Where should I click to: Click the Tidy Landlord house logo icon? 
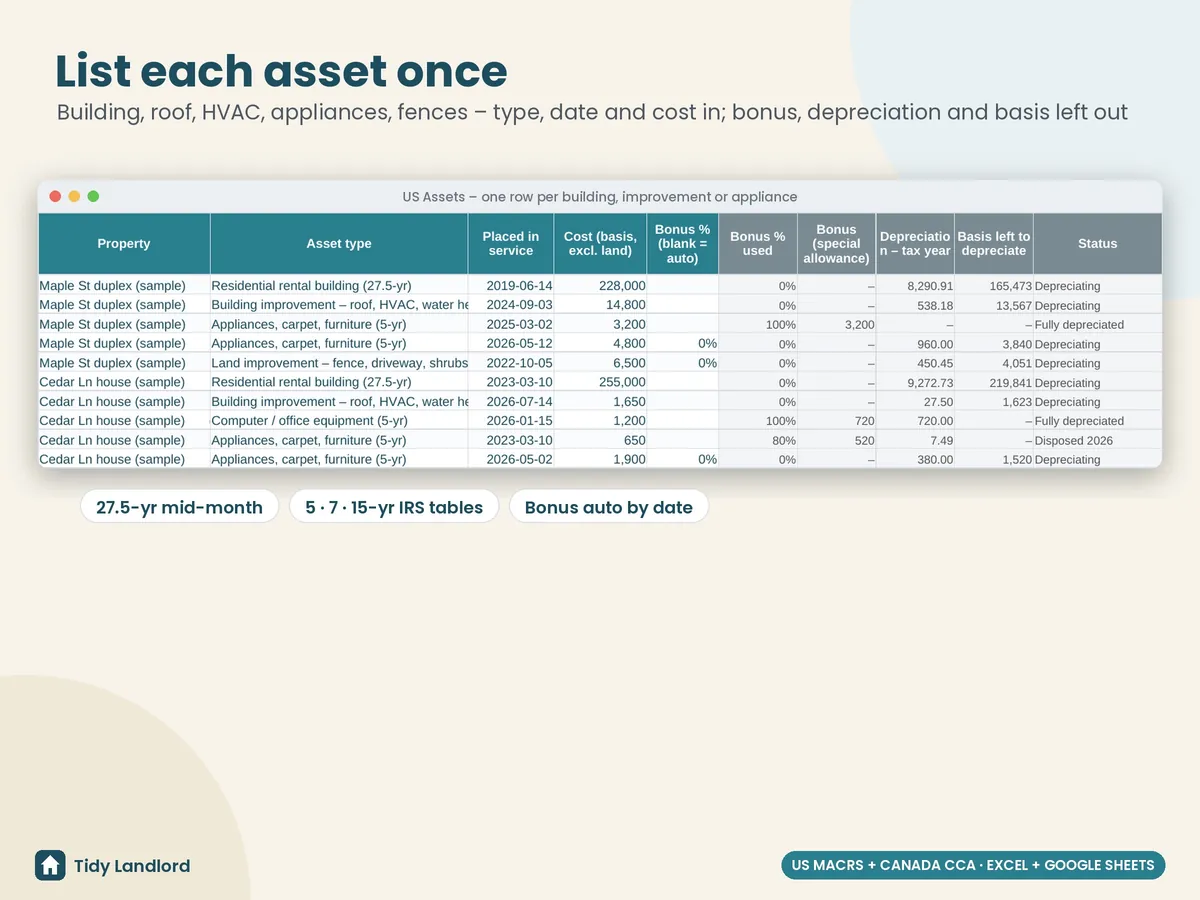tap(50, 865)
